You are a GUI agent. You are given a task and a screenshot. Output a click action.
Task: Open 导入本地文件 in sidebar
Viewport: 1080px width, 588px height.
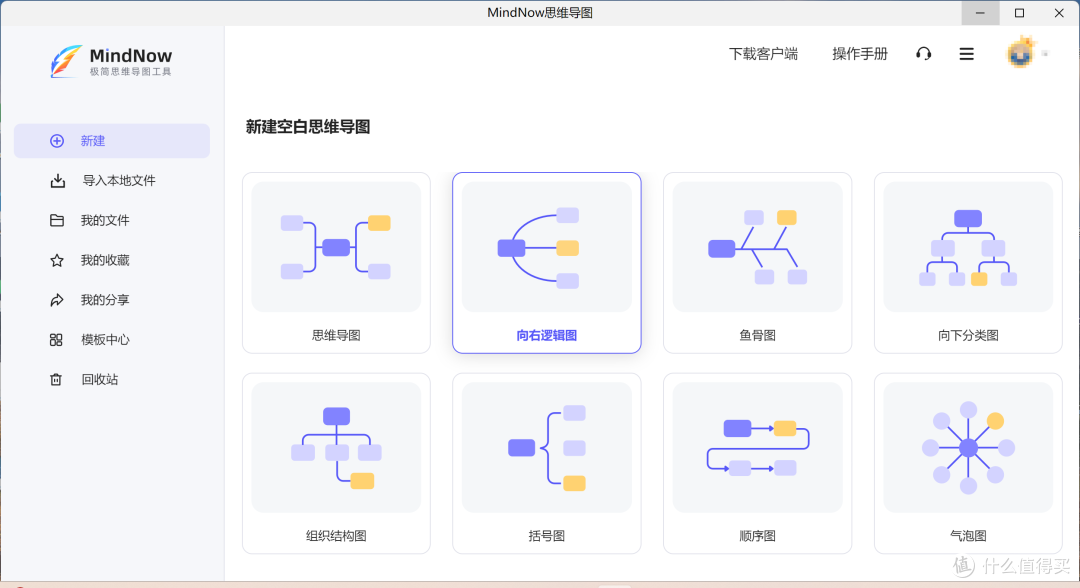click(119, 181)
